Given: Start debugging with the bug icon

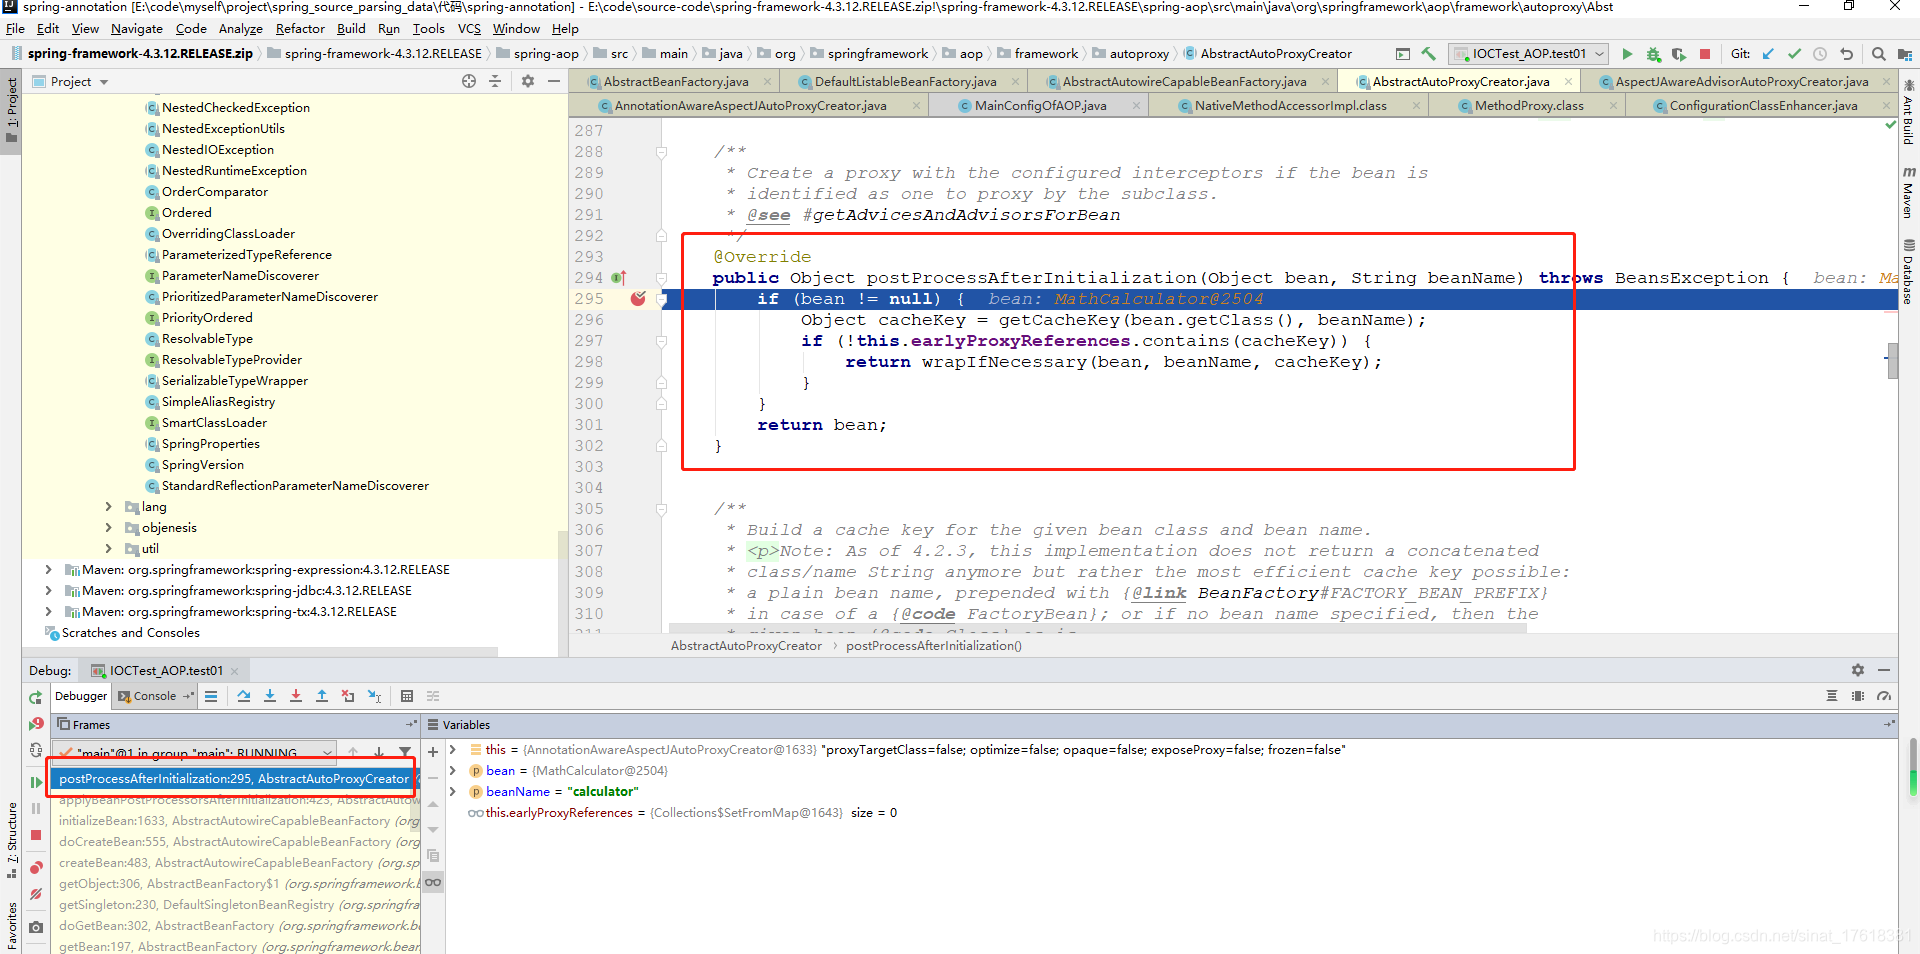Looking at the screenshot, I should [1653, 54].
